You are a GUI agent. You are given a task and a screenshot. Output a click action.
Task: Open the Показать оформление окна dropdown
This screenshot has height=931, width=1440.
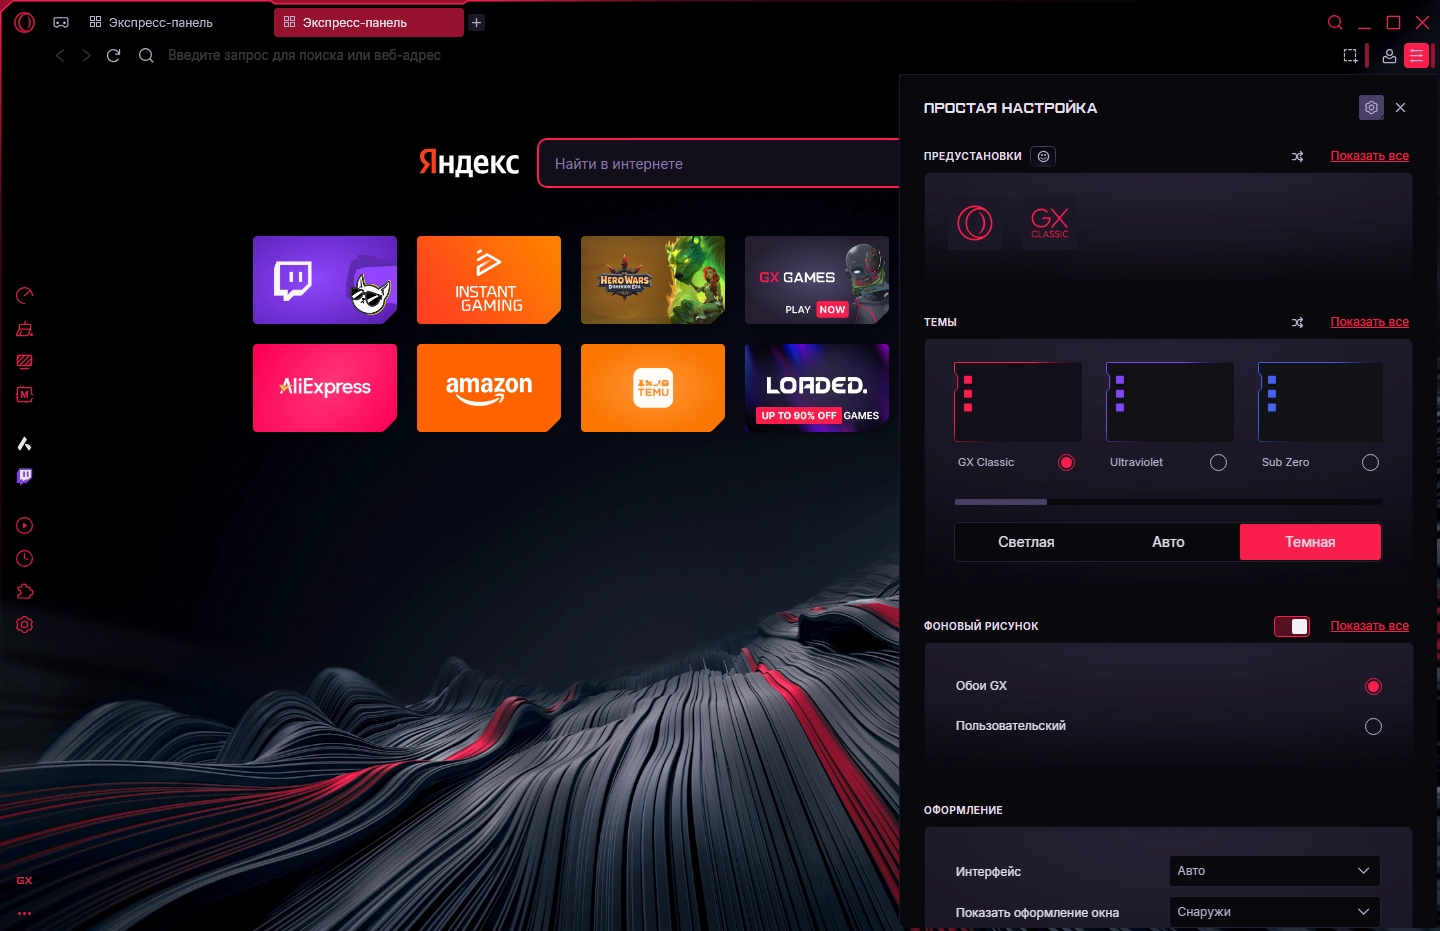point(1274,912)
